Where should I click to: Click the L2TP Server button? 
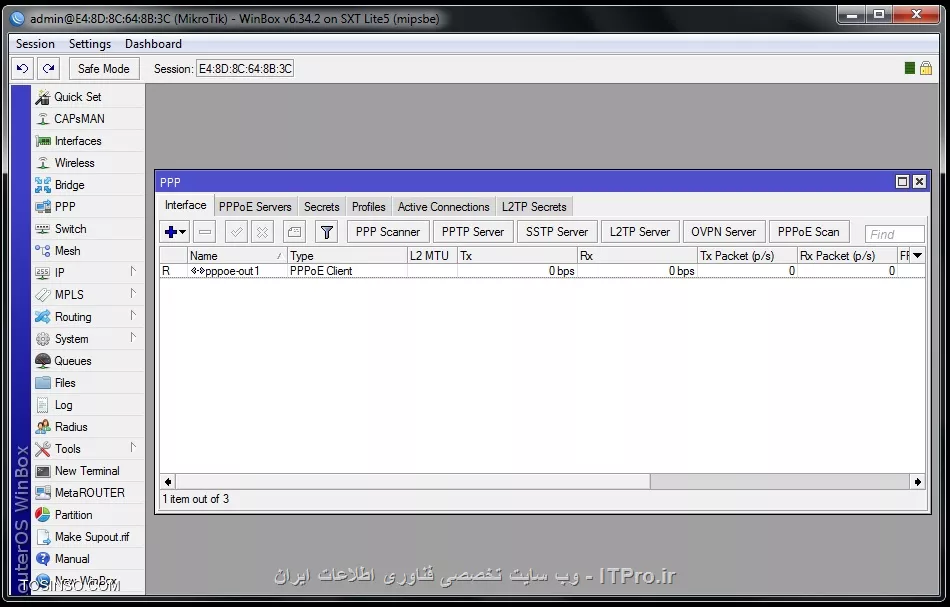pyautogui.click(x=640, y=231)
